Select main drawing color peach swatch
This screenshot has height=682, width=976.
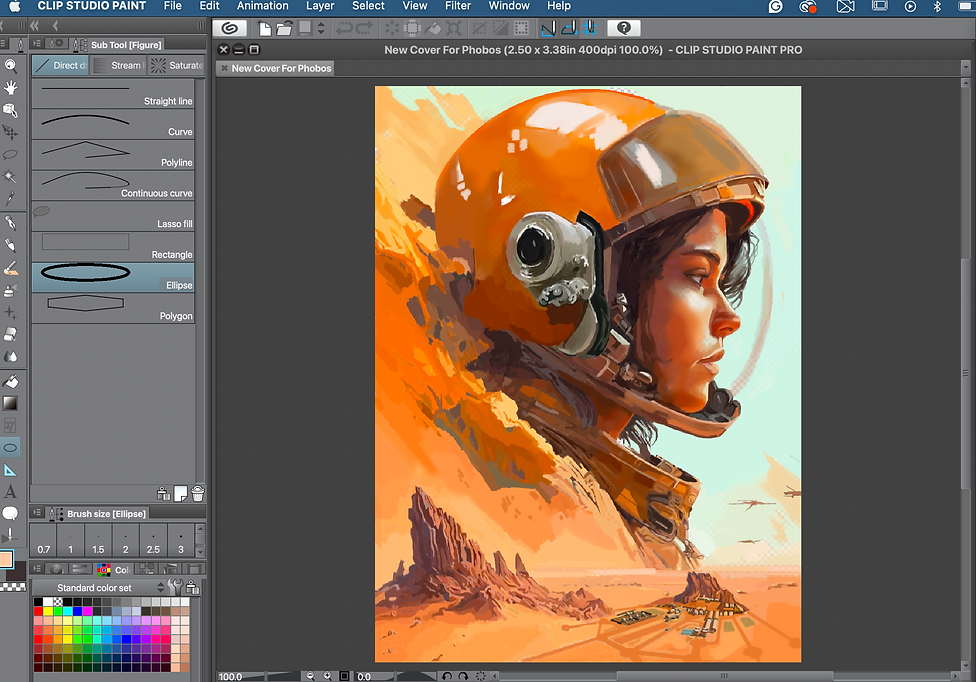6,558
